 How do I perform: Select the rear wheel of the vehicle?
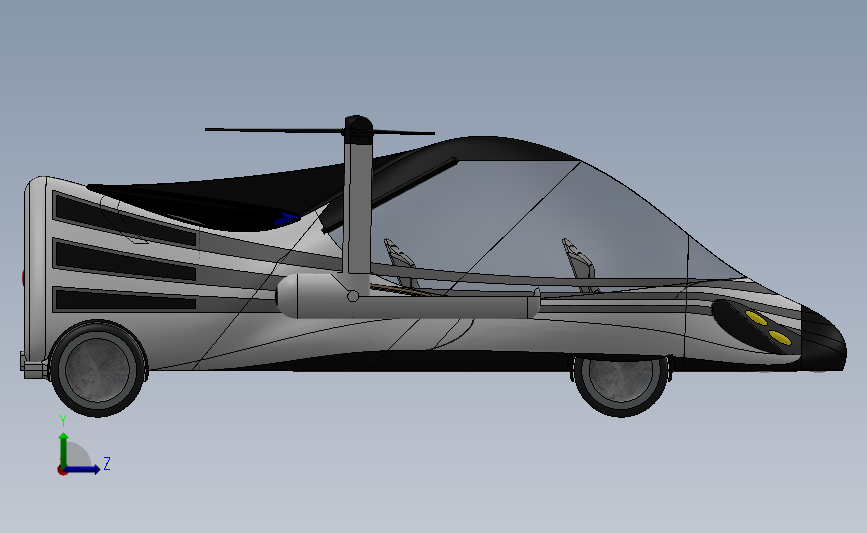[x=97, y=368]
